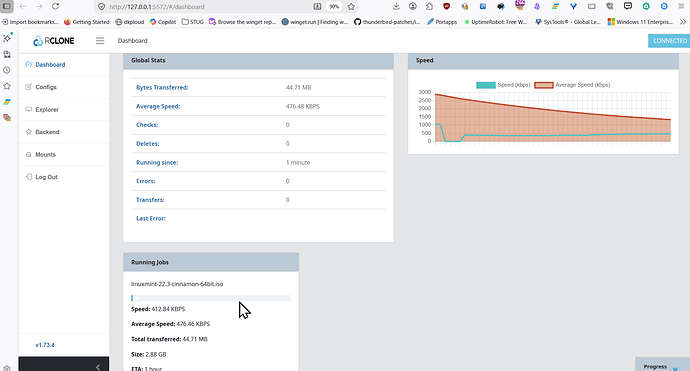
Task: Open the sidebar bookmarks star icon
Action: coord(7,86)
